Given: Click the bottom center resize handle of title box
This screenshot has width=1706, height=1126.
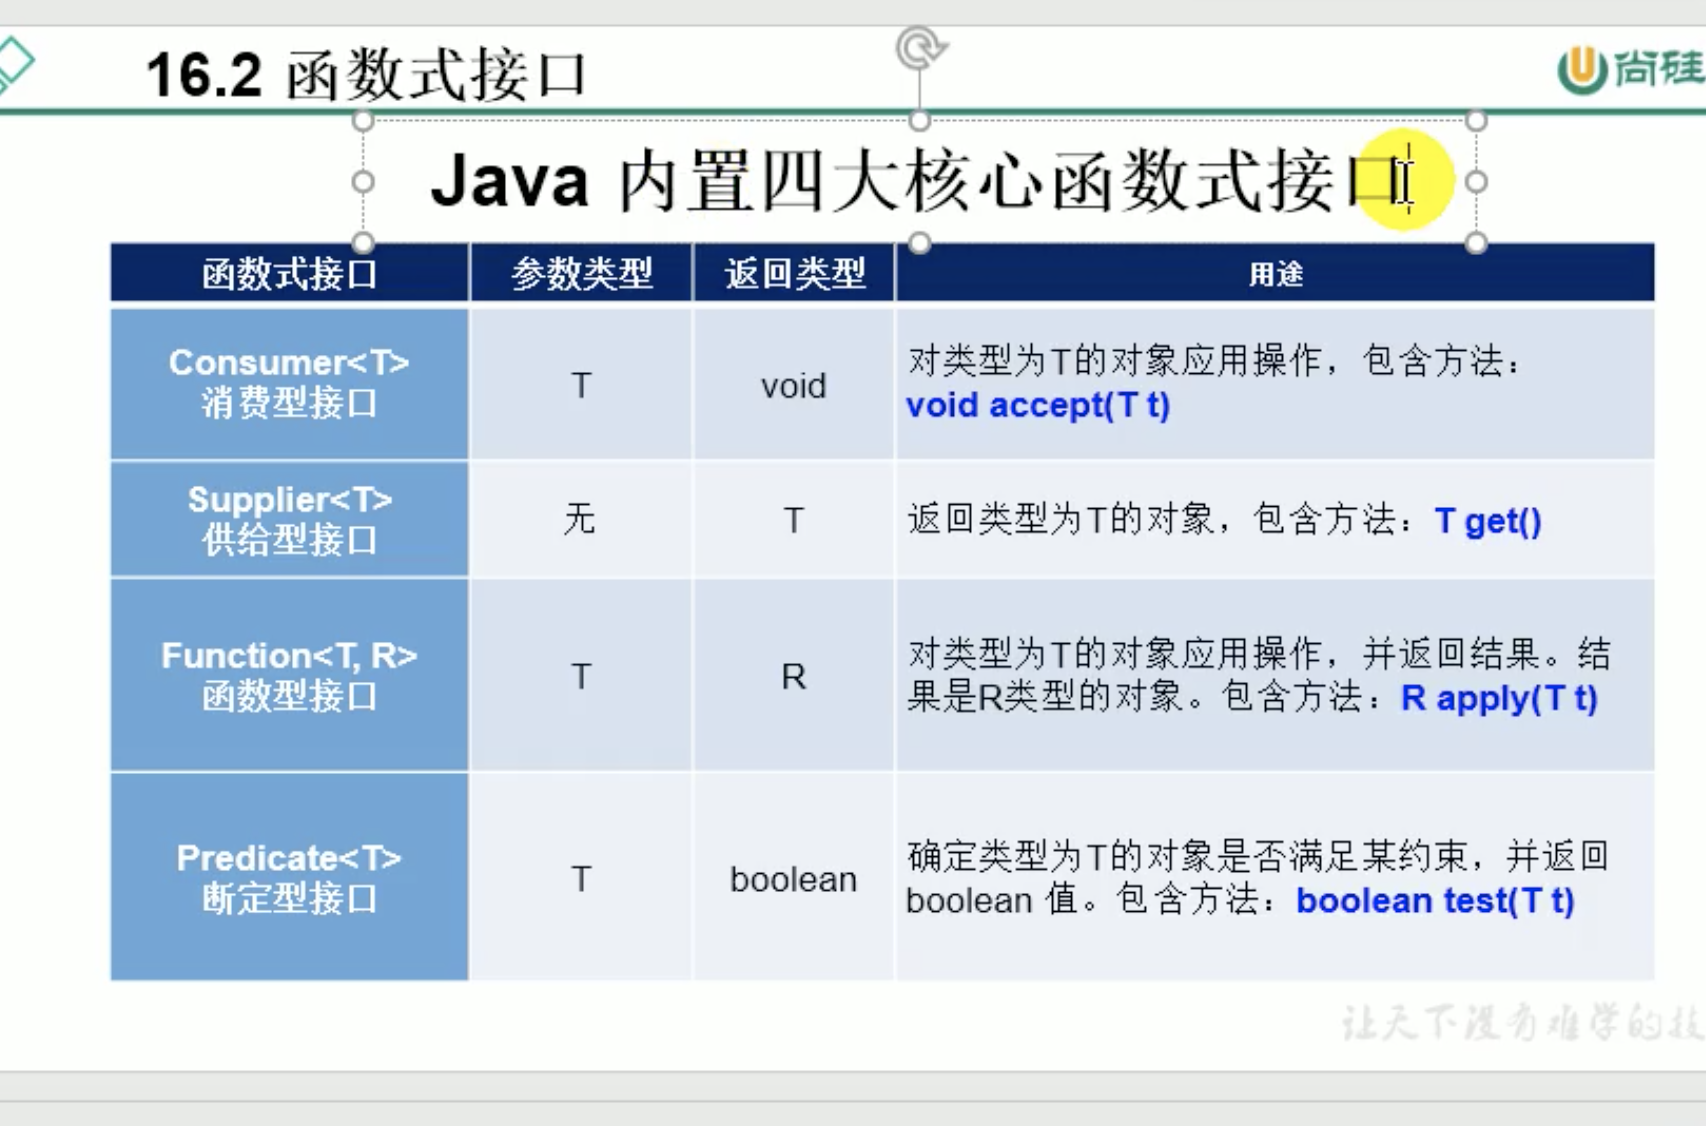Looking at the screenshot, I should coord(920,243).
